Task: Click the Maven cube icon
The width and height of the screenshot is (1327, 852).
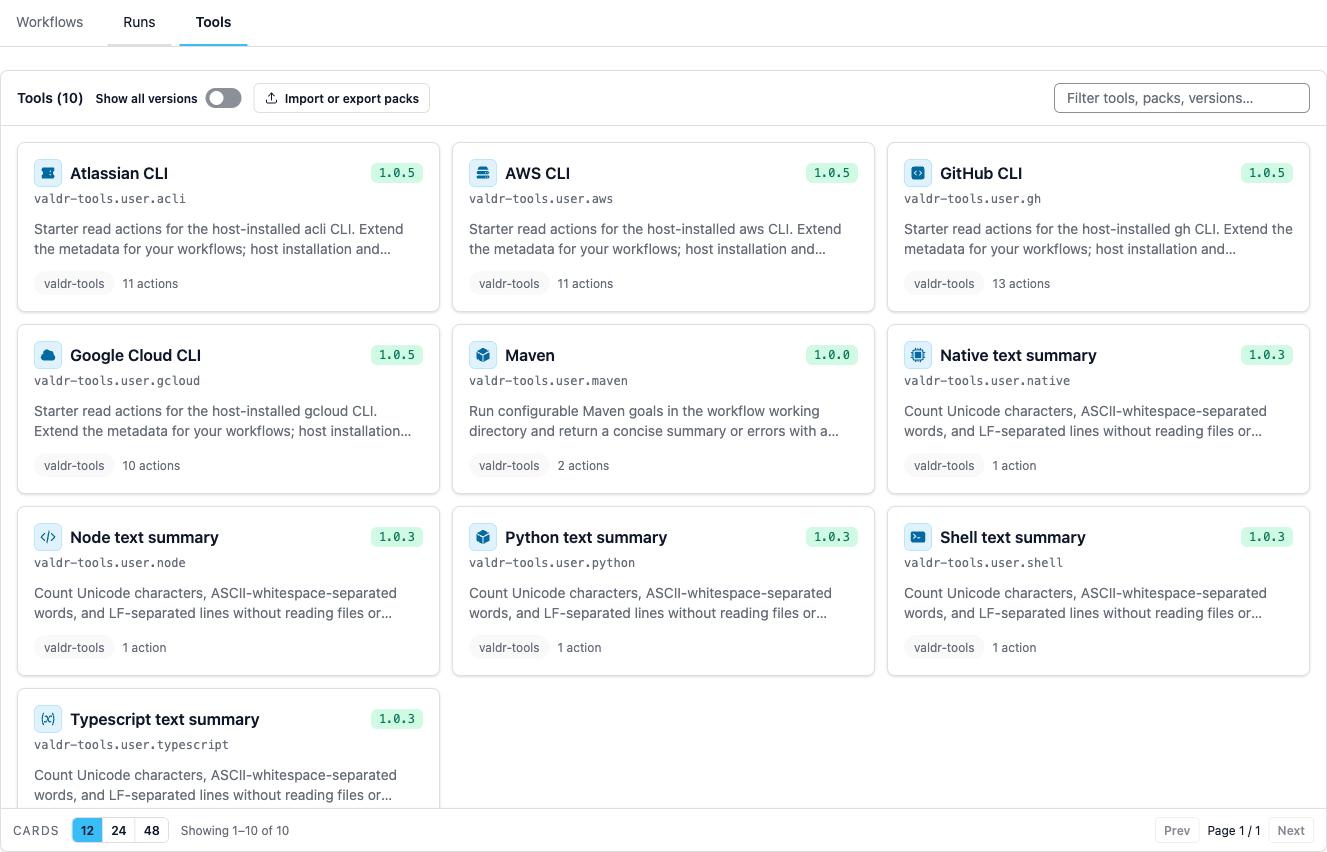Action: 483,355
